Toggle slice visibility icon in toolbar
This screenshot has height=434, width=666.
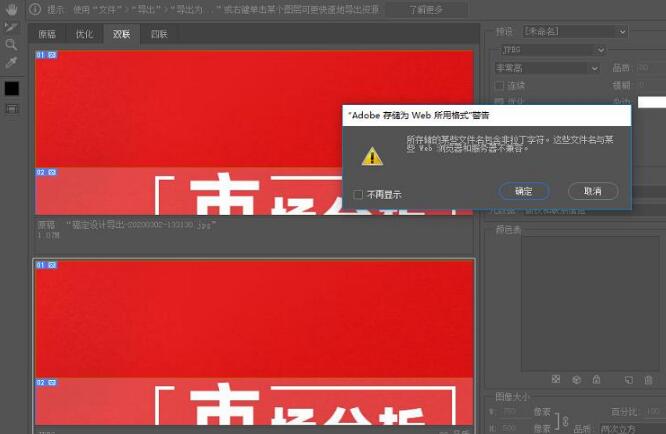(11, 108)
